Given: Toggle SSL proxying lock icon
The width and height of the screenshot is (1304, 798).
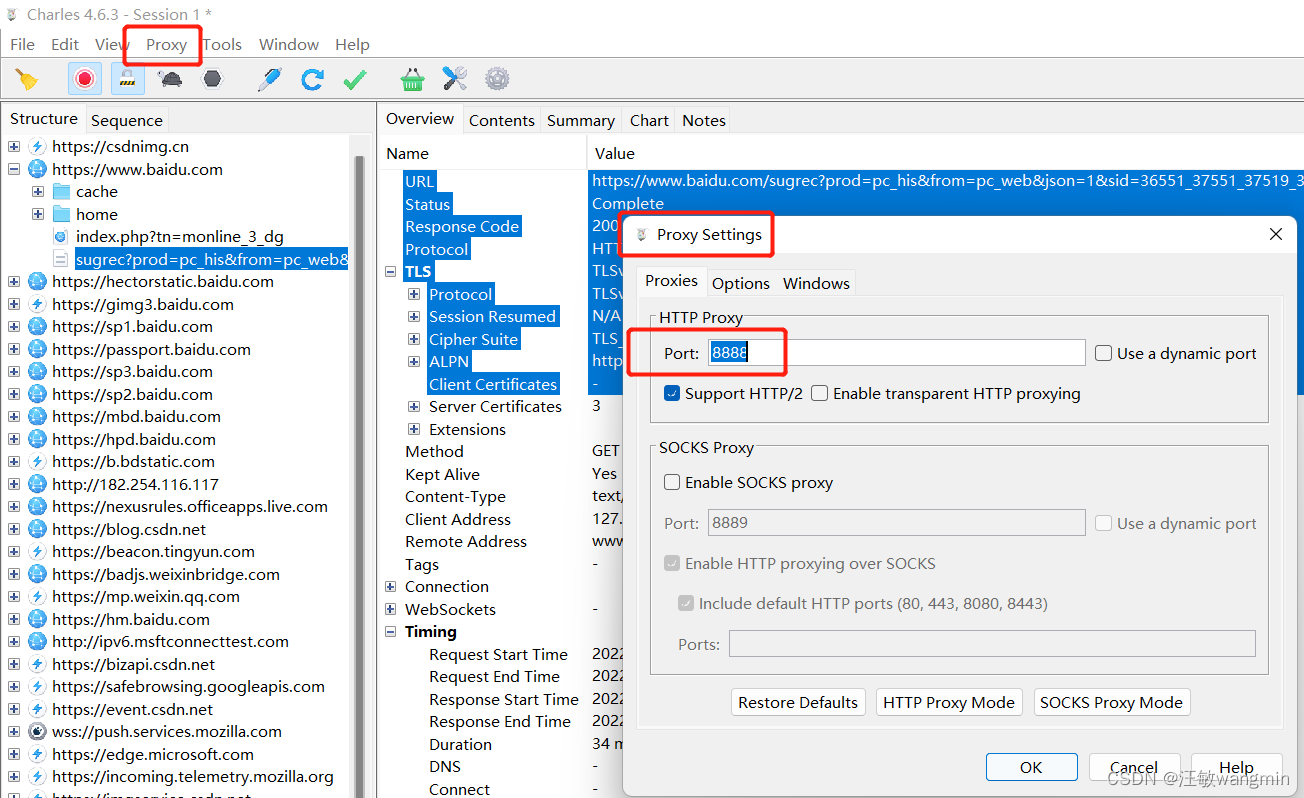Looking at the screenshot, I should pos(127,79).
